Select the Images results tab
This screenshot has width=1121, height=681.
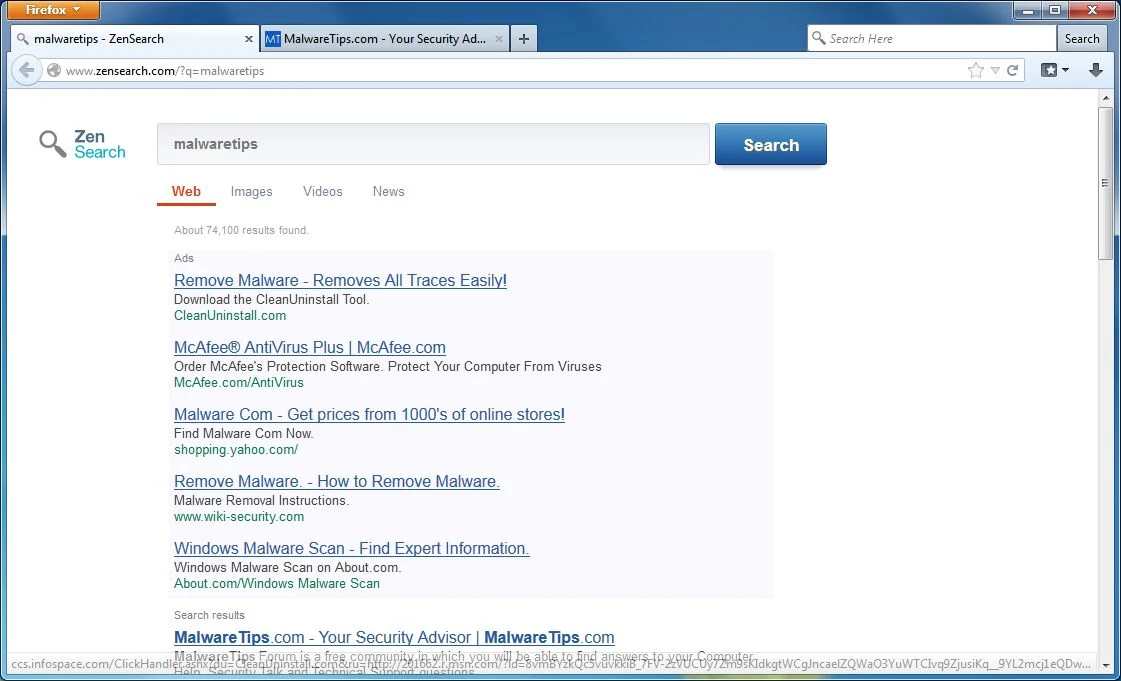252,192
